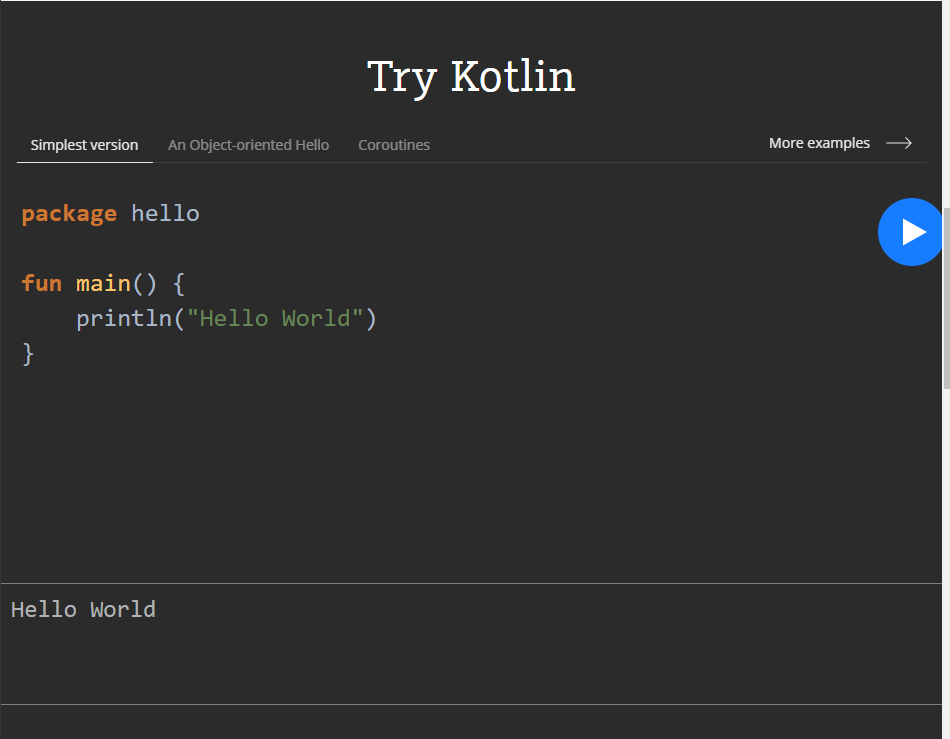Click the vertical page scrollbar thumb
Screen dimensions: 950x739
[x=946, y=298]
